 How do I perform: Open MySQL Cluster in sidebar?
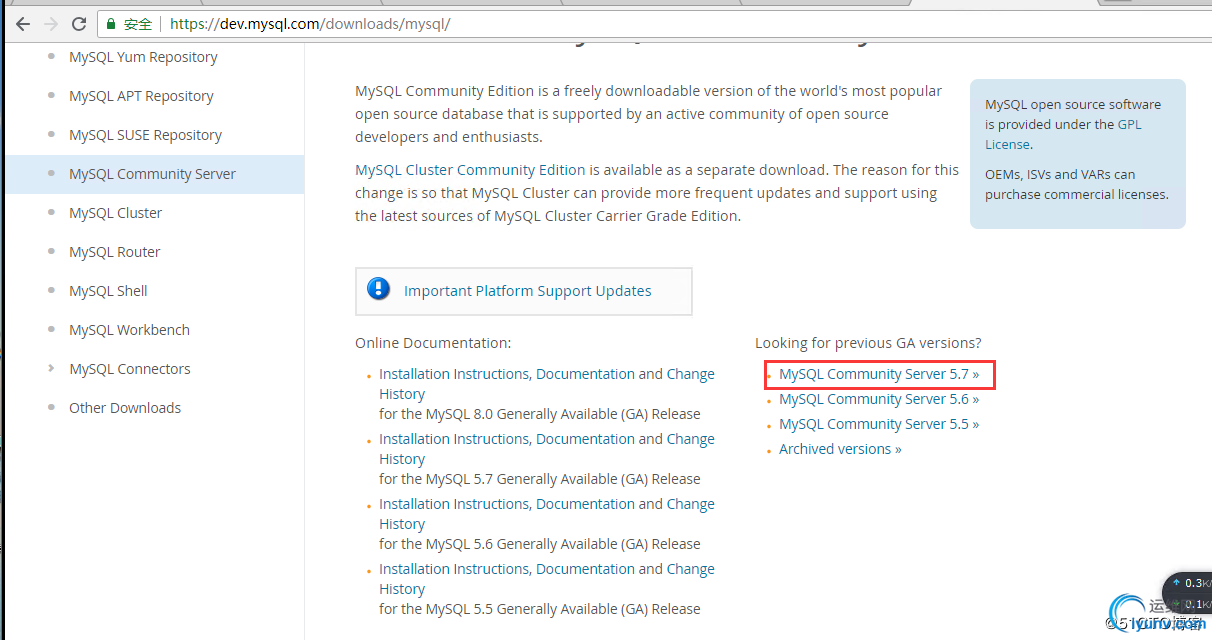115,213
